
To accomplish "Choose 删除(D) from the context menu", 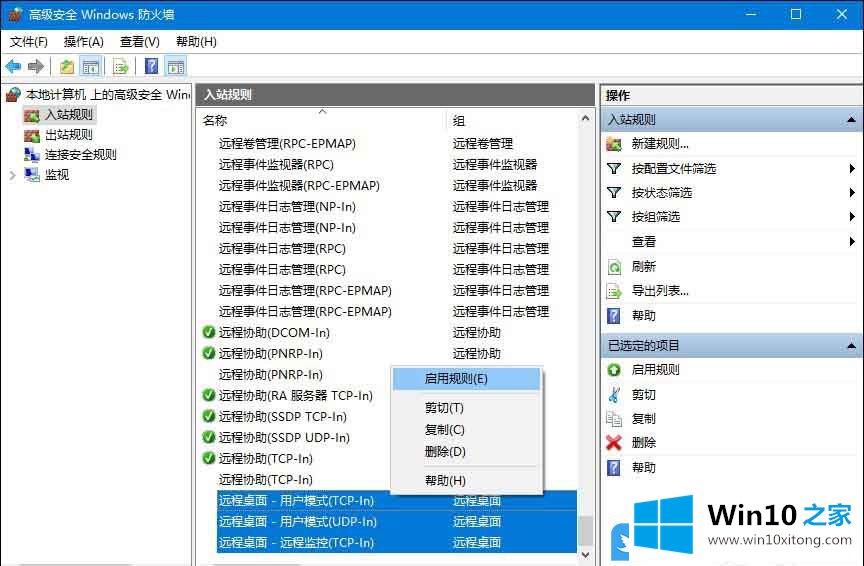I will (445, 452).
